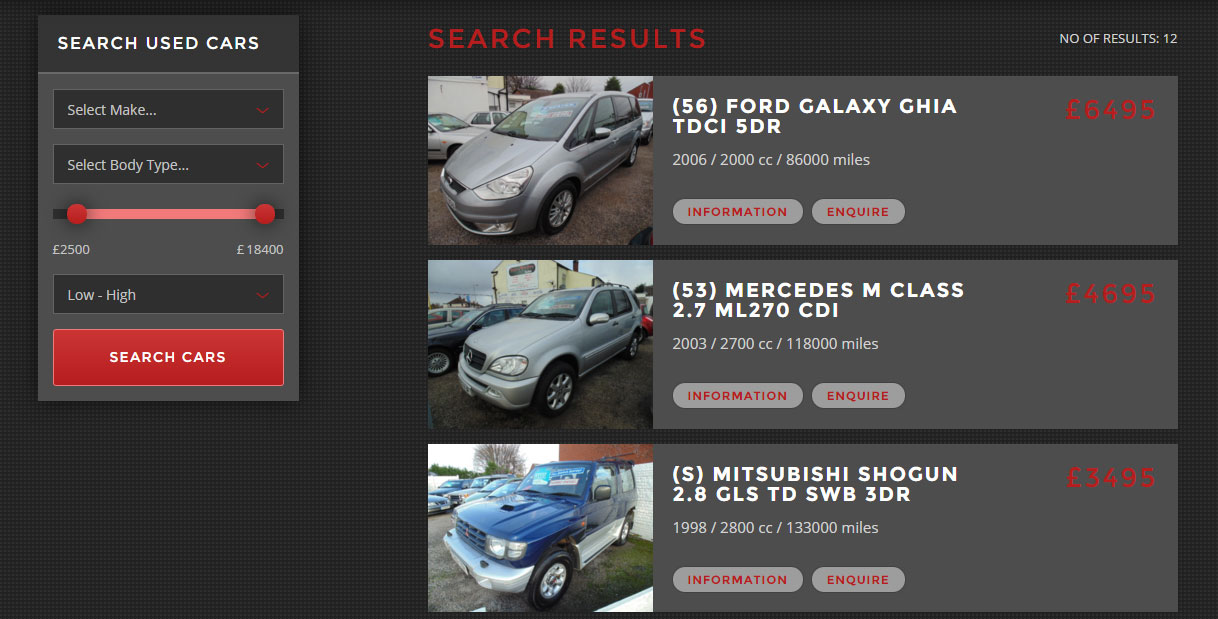Screen dimensions: 1218x619
Task: Open the (S) Mitsubishi Shogun title link
Action: pos(815,484)
